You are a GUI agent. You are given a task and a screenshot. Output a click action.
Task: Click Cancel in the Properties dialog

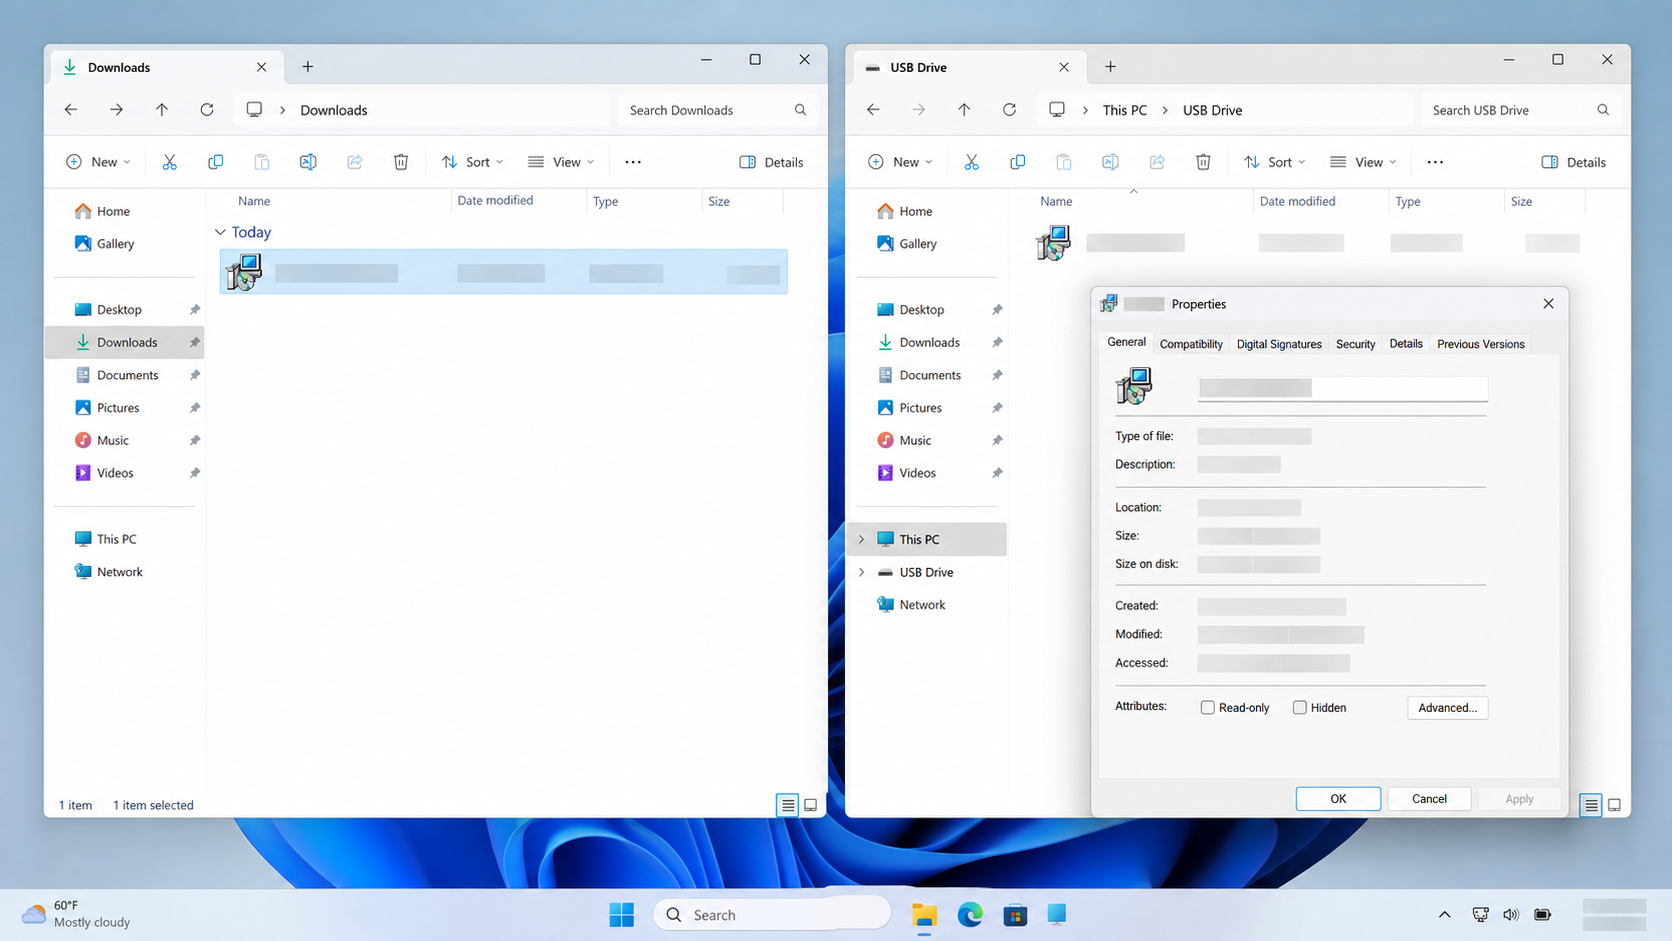(1429, 798)
